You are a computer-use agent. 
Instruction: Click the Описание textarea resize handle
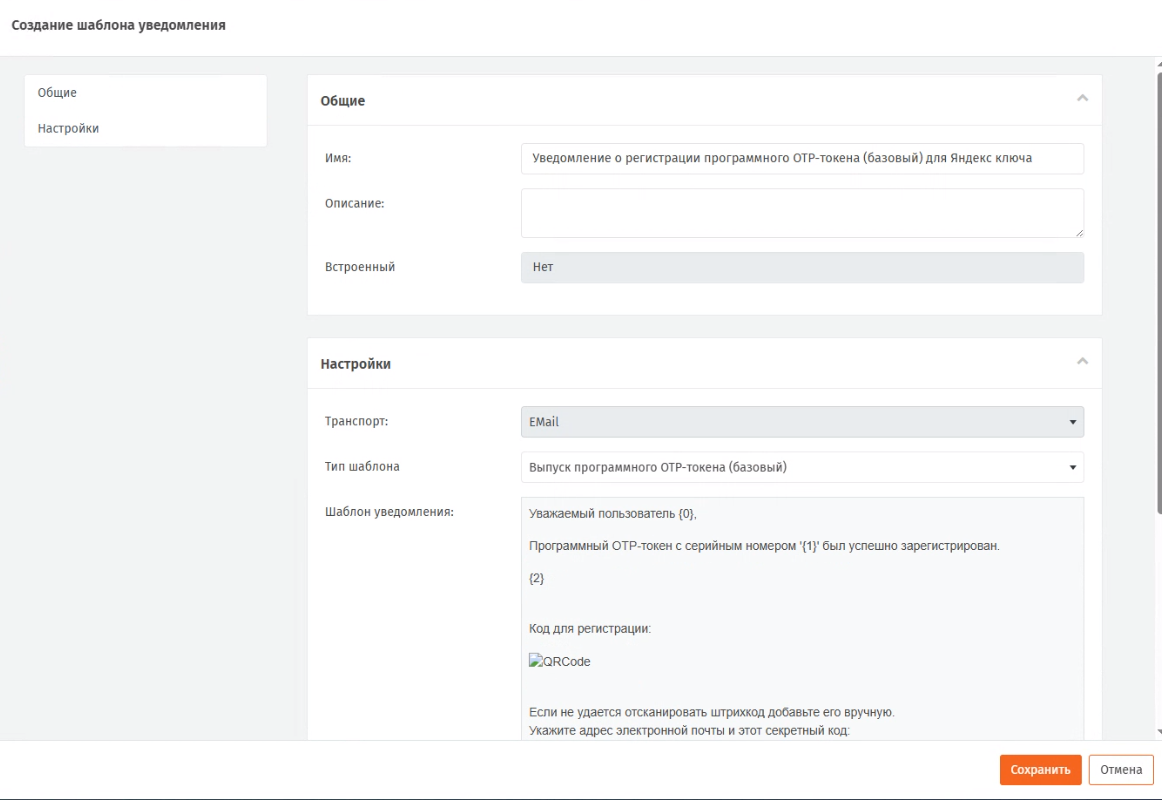[1079, 233]
